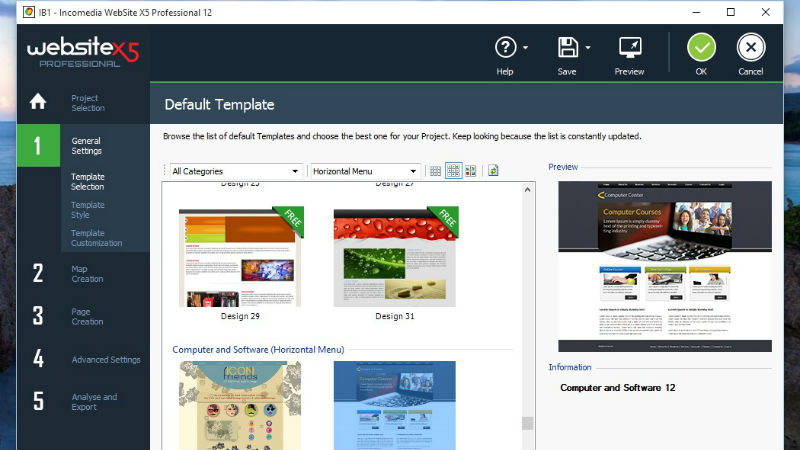Jump to step 5 Analyse and Export number

click(38, 401)
